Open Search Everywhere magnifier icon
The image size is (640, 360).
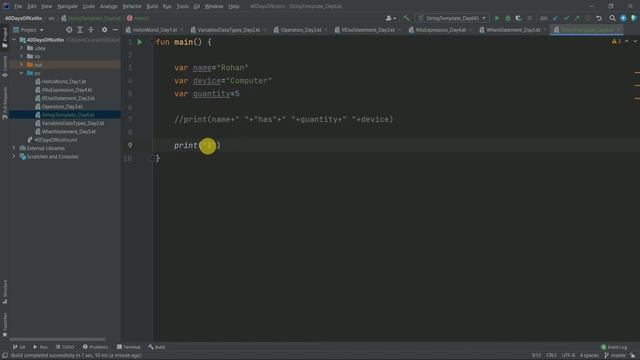[612, 18]
